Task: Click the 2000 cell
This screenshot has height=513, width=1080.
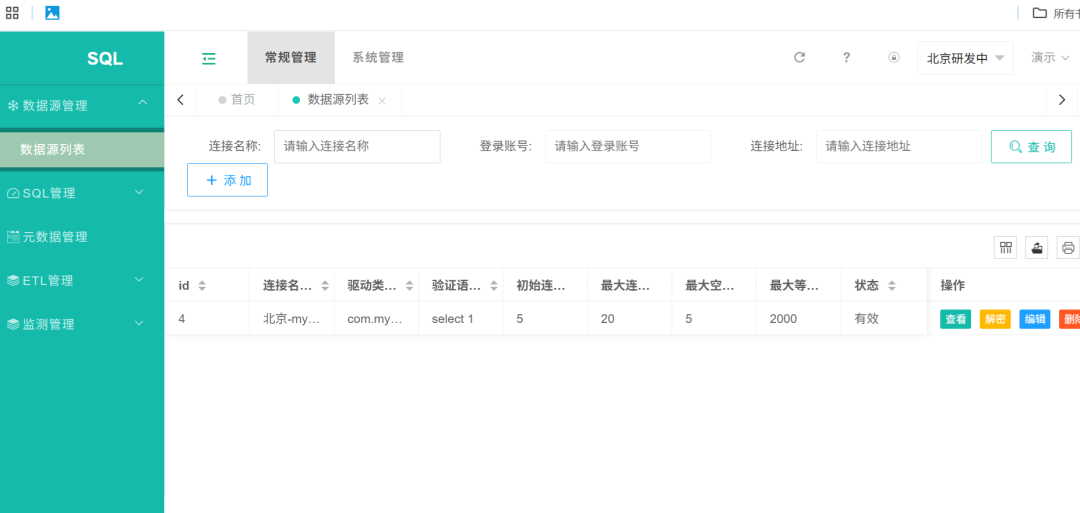Action: click(x=798, y=319)
